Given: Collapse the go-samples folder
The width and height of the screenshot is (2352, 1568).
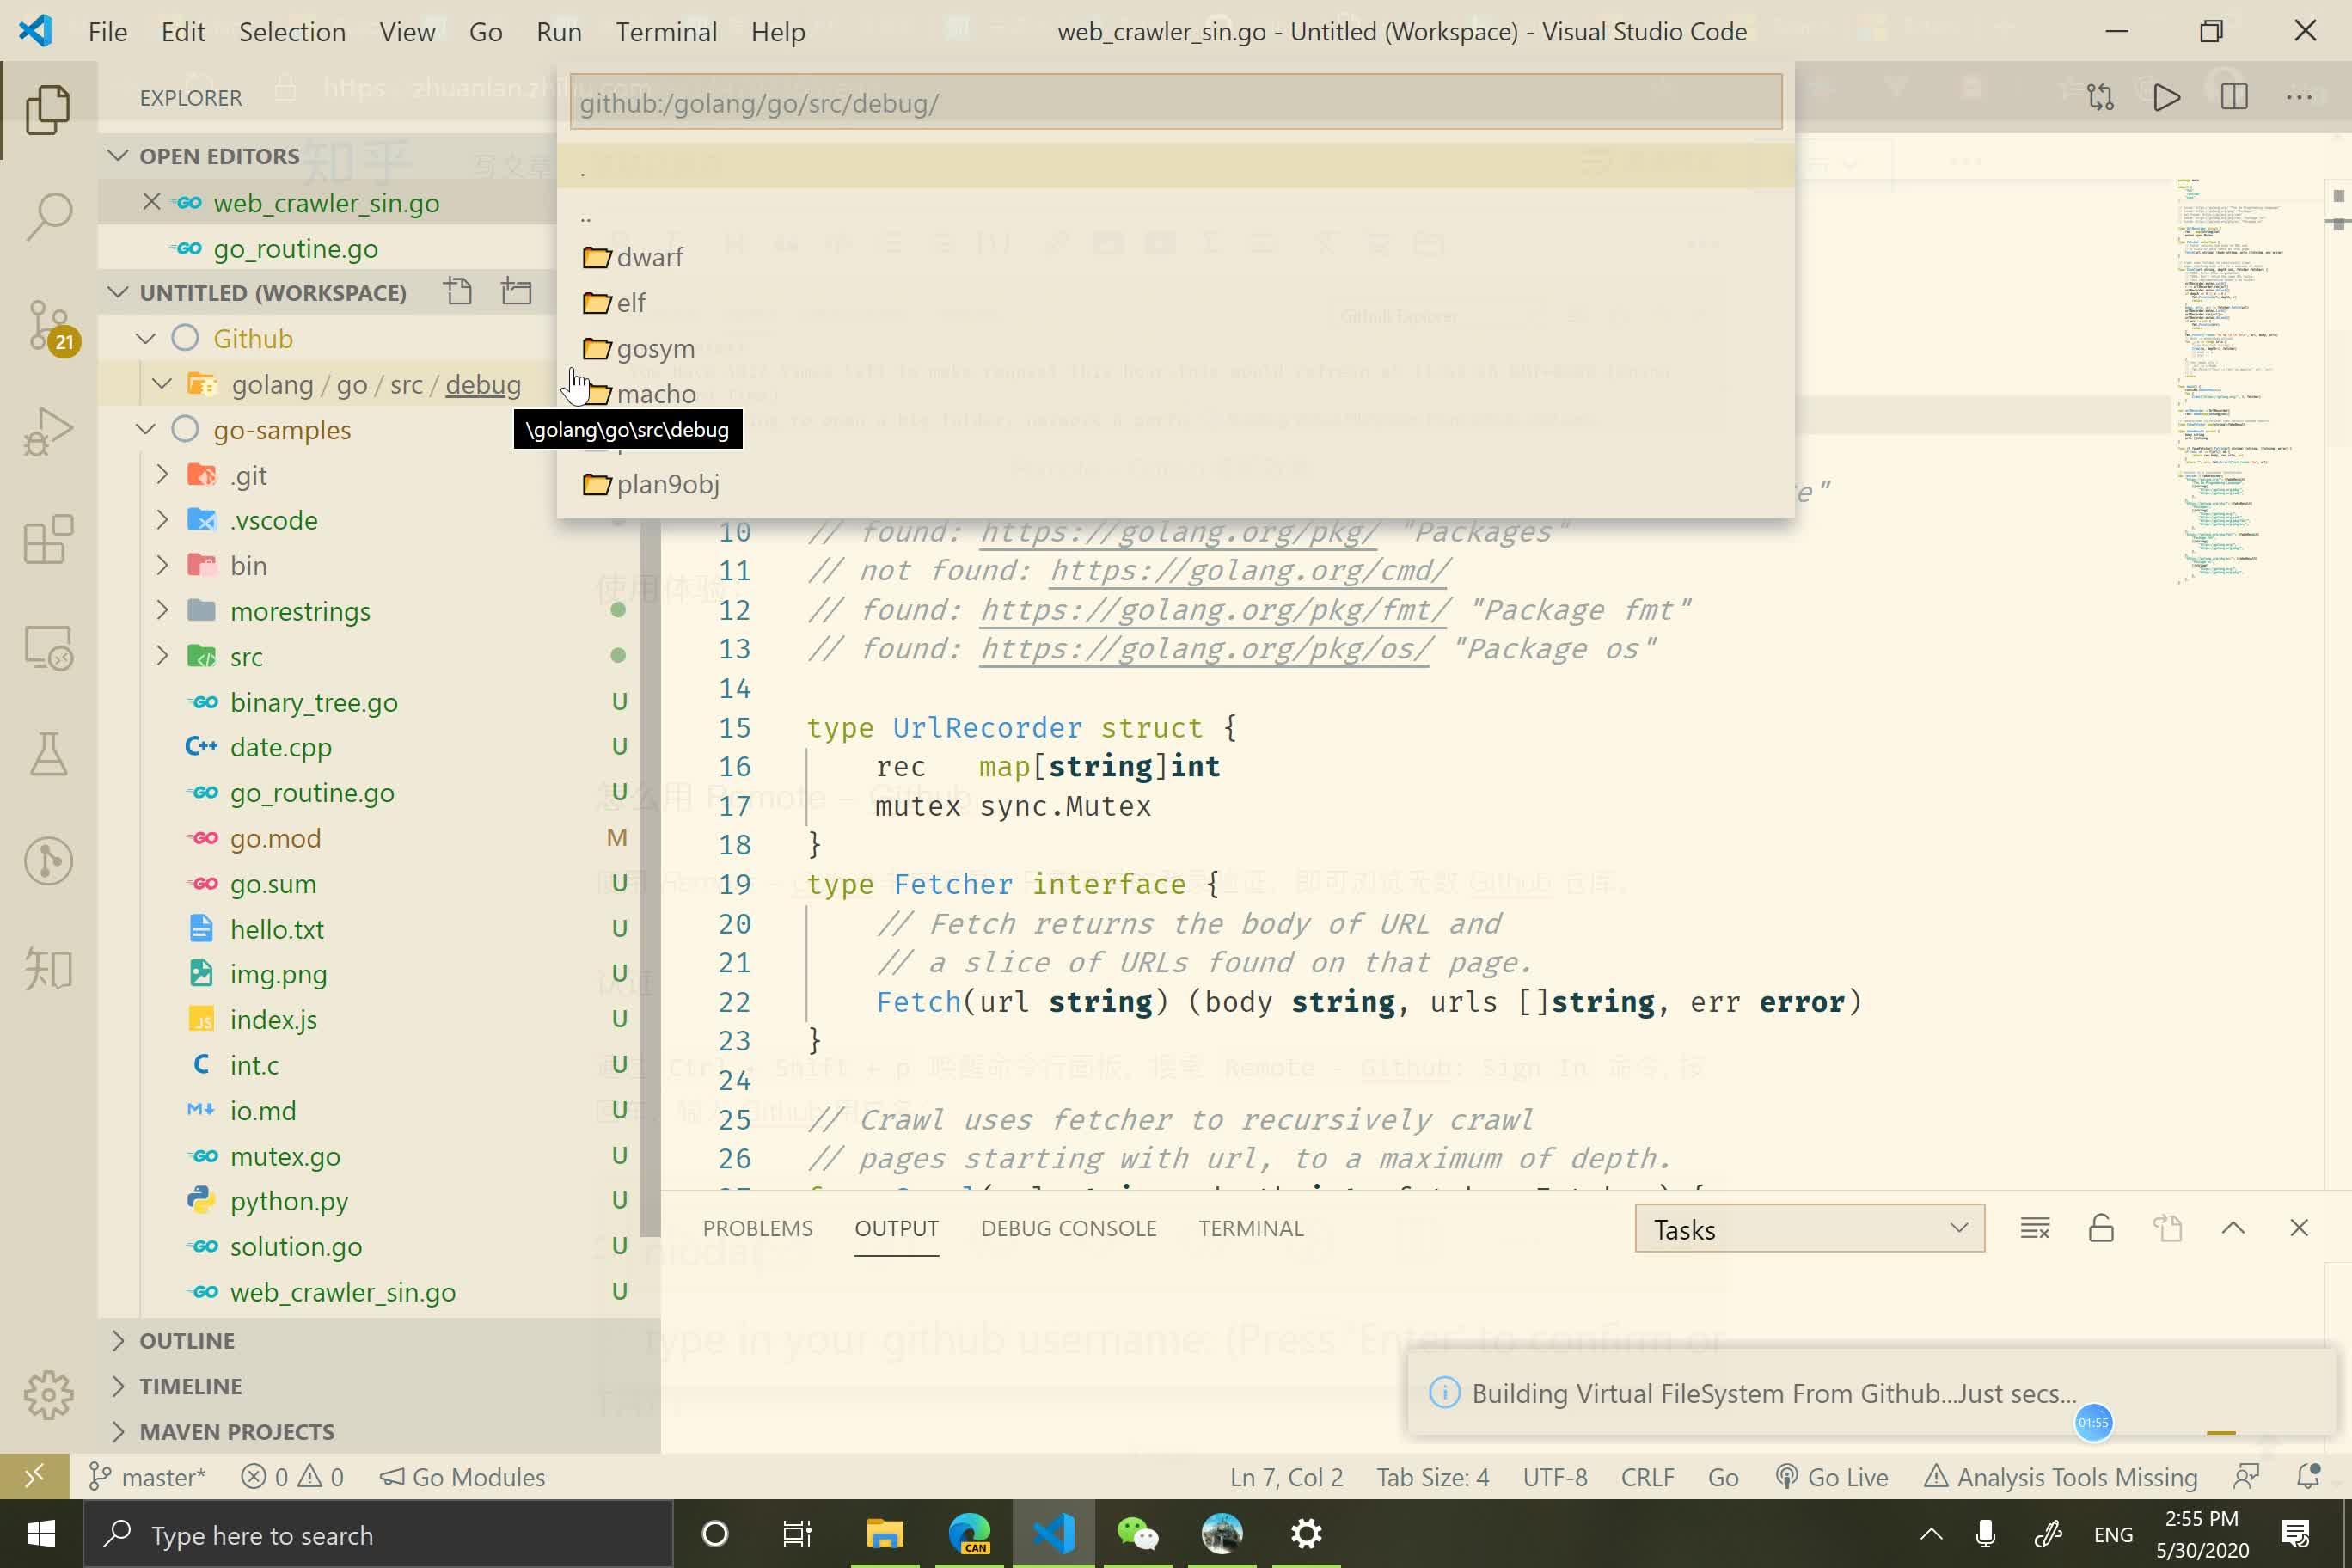Looking at the screenshot, I should tap(146, 429).
